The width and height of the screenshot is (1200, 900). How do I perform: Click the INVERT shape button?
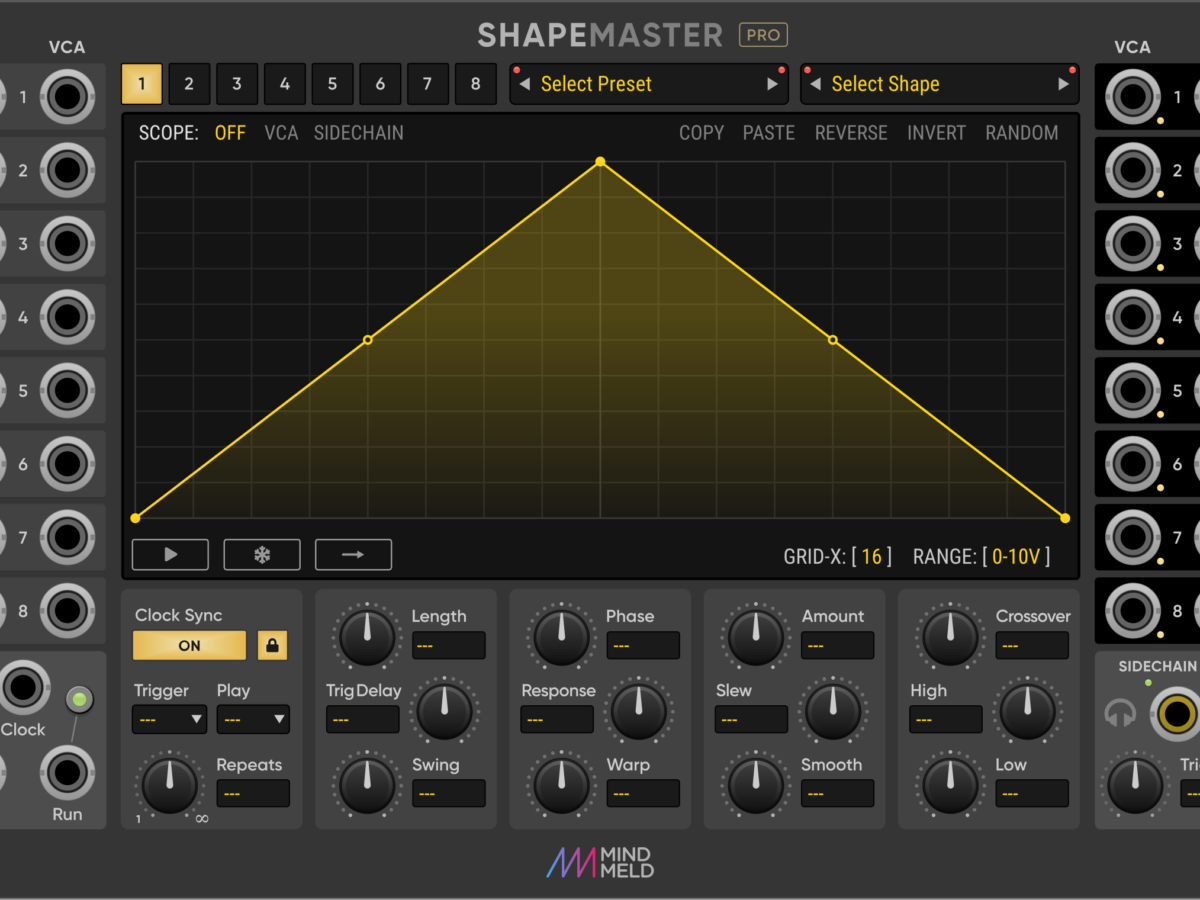click(936, 133)
